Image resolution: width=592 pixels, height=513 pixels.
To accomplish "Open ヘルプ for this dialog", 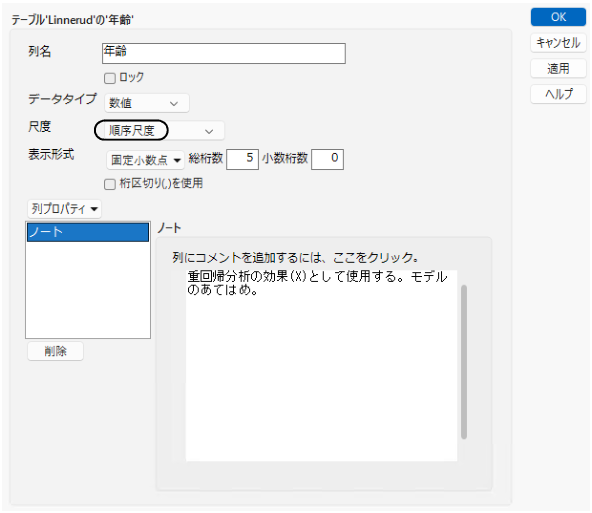I will (558, 94).
